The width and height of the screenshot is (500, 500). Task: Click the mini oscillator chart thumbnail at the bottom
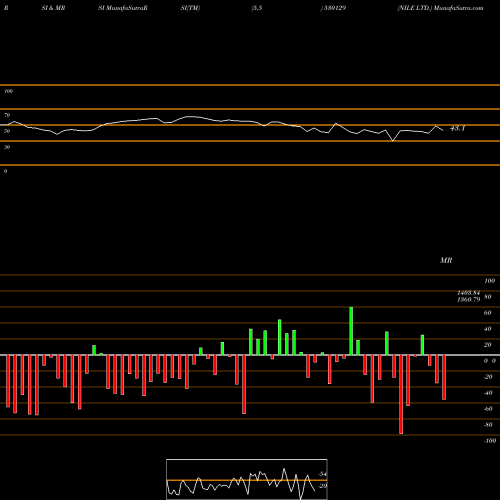247,479
